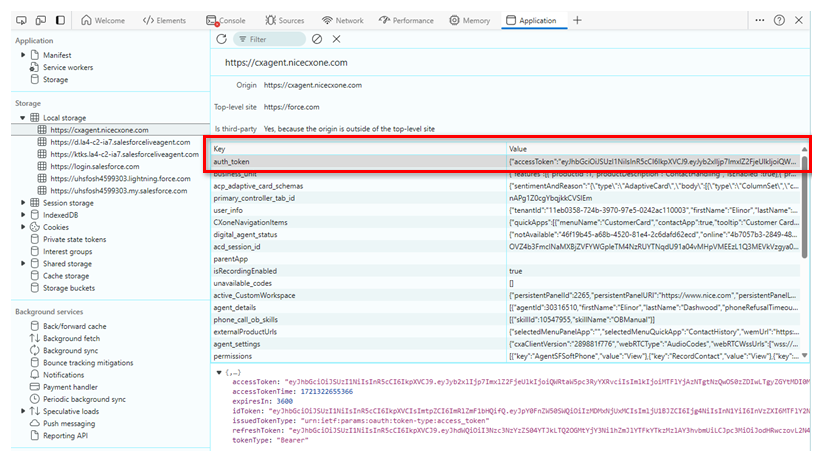Select https://login.salesforce.com origin
The width and height of the screenshot is (824, 463).
coord(95,167)
